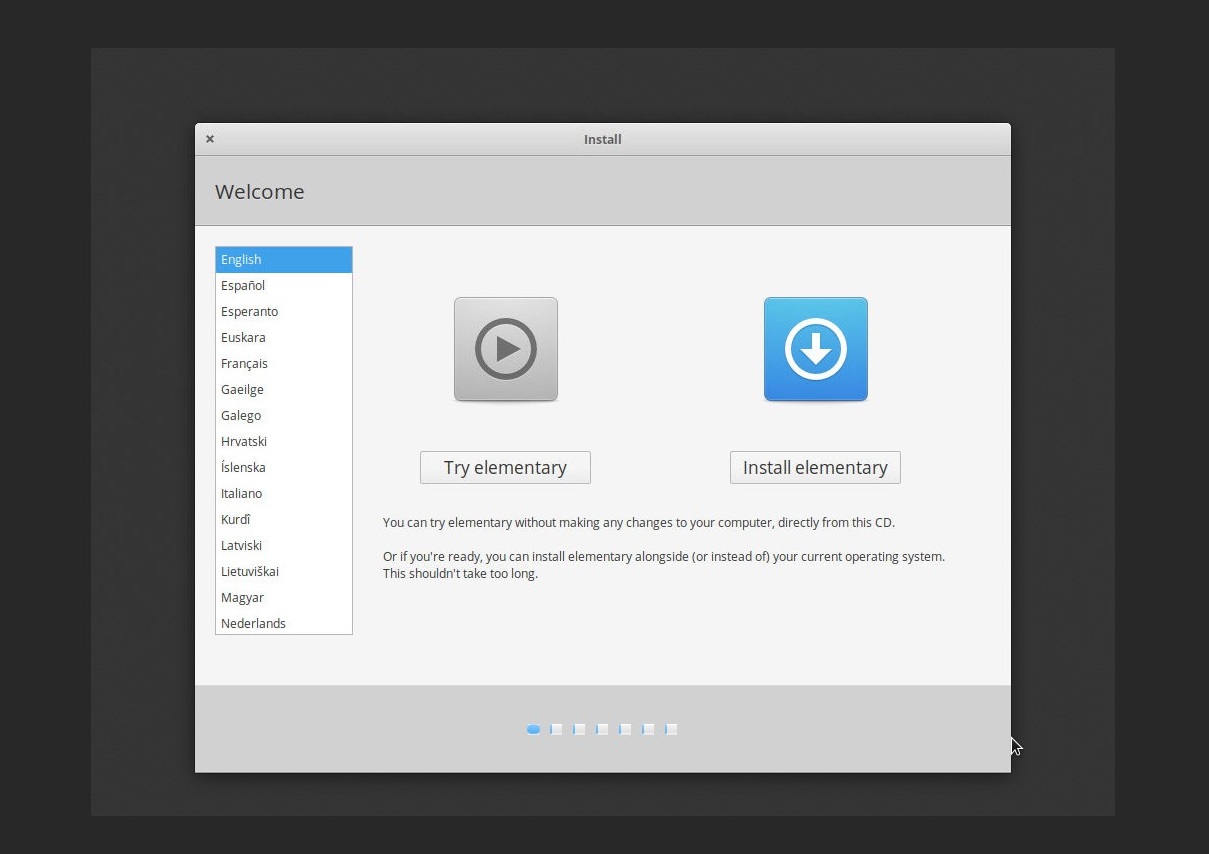The image size is (1209, 854).
Task: Select Español in the language list
Action: click(x=284, y=286)
